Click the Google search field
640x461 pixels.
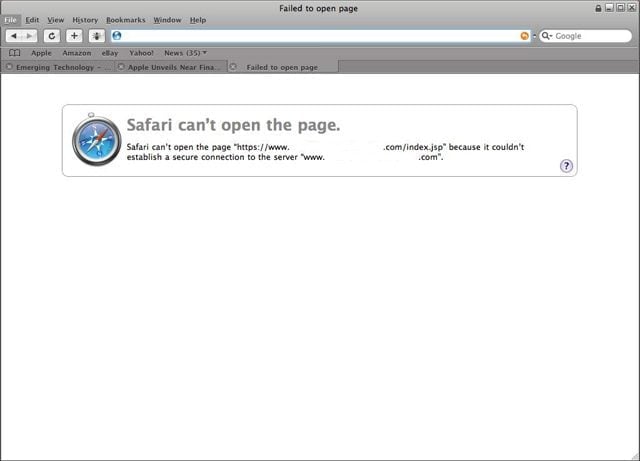[586, 36]
